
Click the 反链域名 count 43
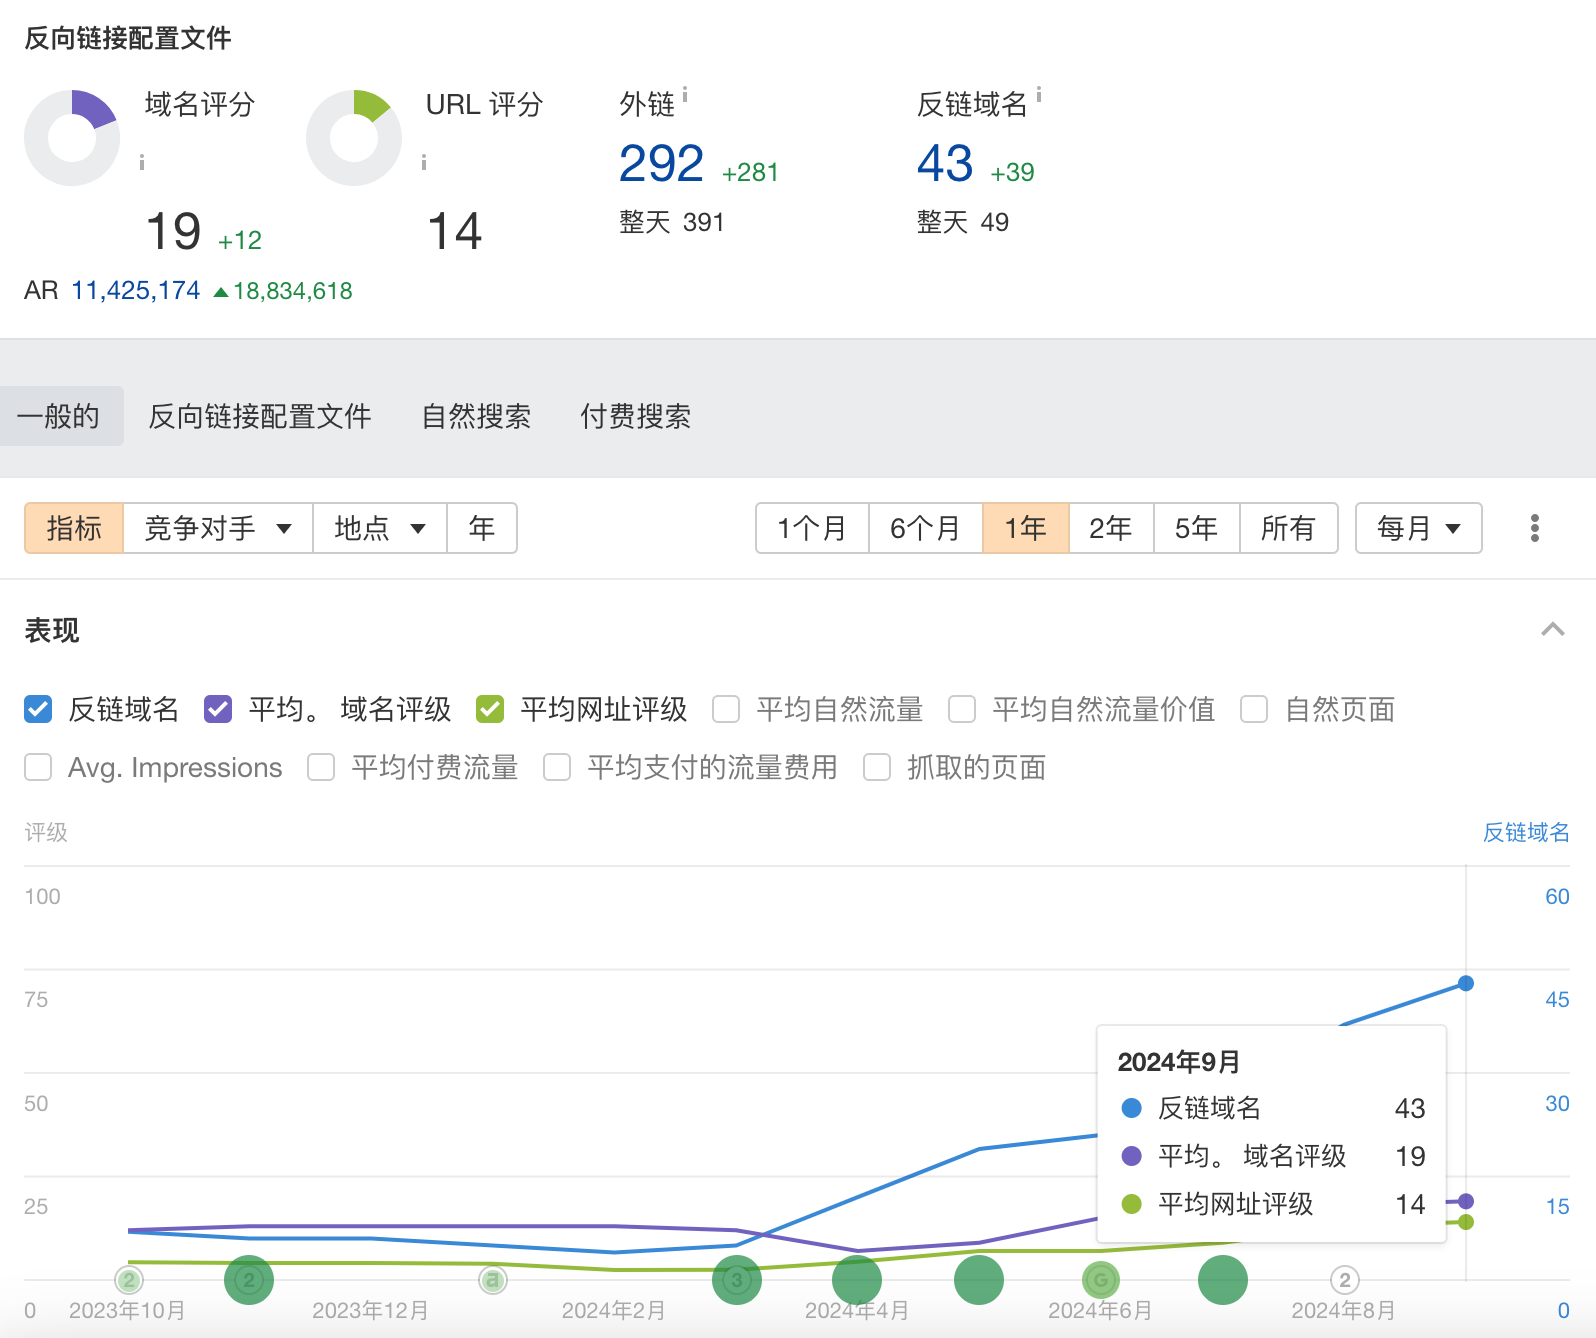tap(945, 164)
